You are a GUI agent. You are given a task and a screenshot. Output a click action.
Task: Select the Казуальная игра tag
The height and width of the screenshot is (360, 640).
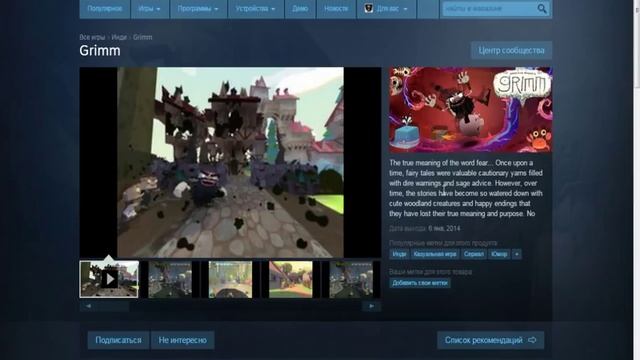pyautogui.click(x=435, y=254)
